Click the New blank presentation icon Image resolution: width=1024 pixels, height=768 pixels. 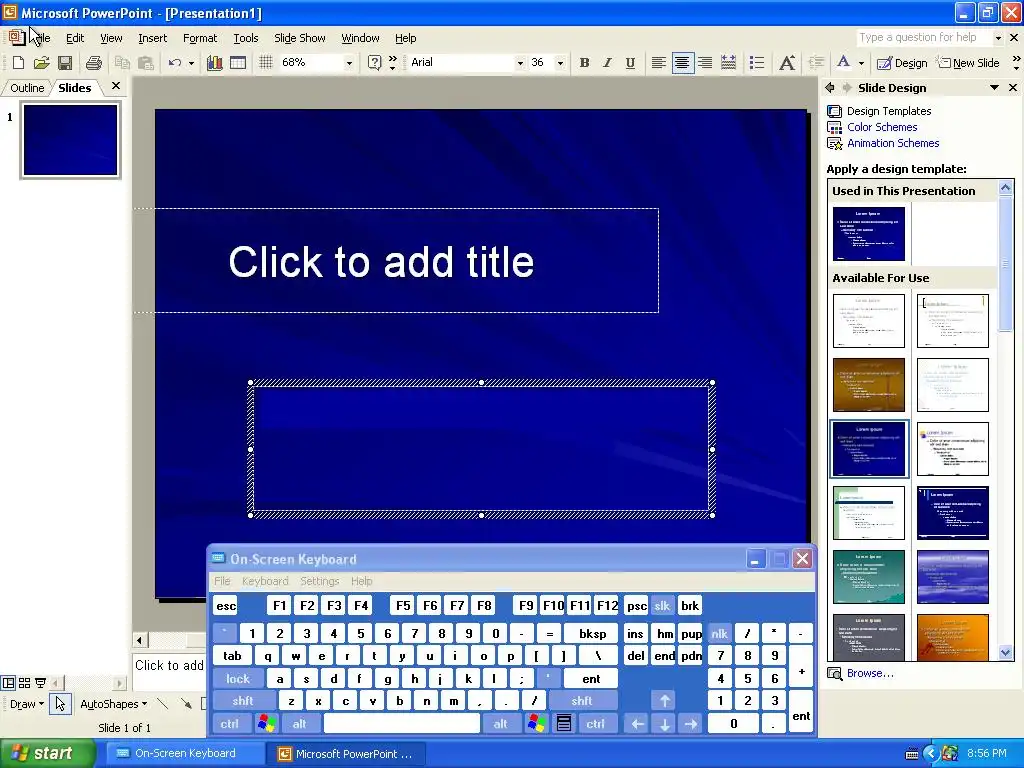coord(18,63)
